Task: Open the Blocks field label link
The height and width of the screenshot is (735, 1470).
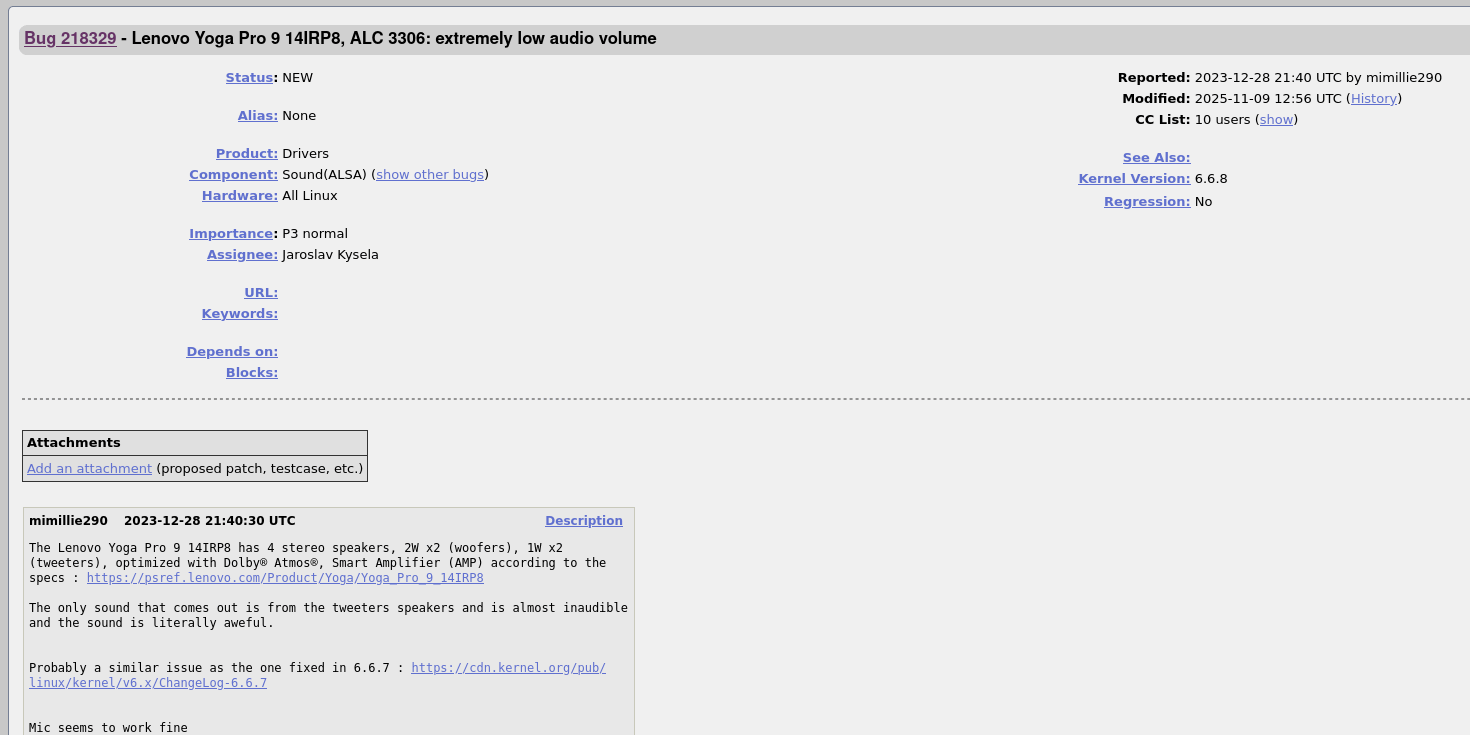Action: point(251,373)
